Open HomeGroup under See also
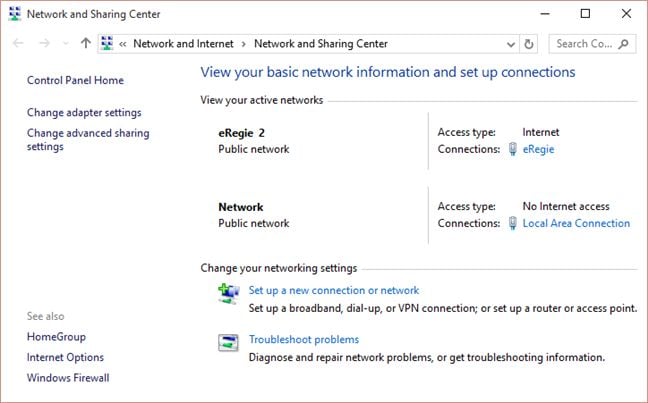The width and height of the screenshot is (648, 403). [56, 337]
